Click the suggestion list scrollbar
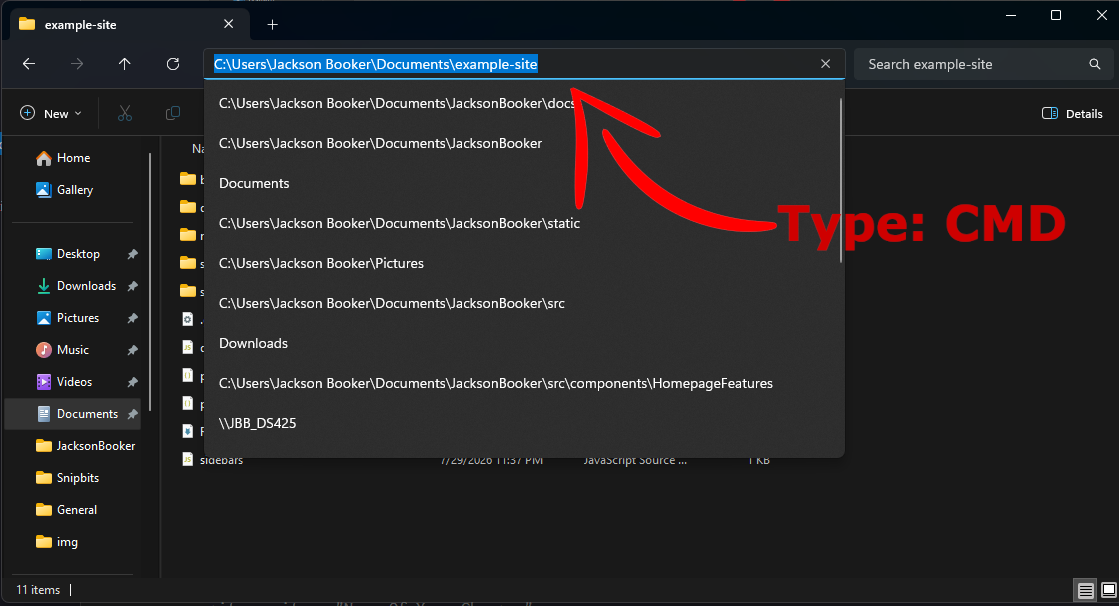Viewport: 1119px width, 606px height. point(841,181)
